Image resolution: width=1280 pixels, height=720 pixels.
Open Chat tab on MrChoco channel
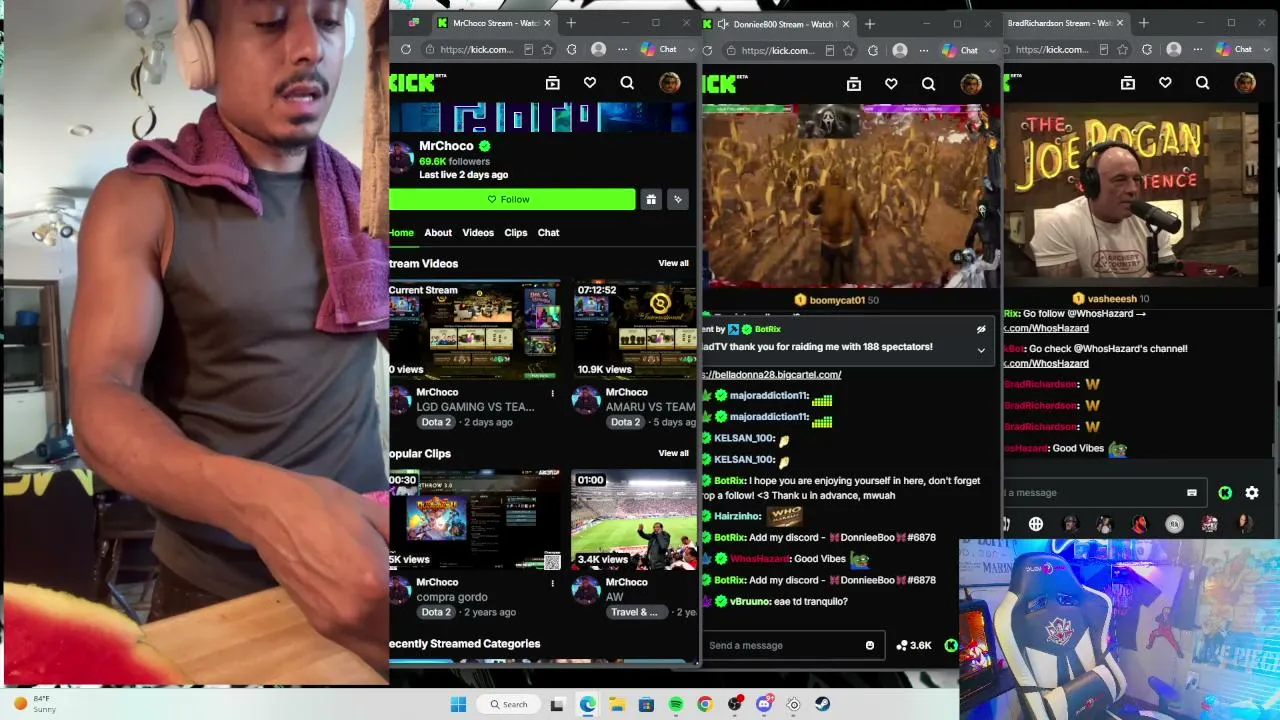pyautogui.click(x=549, y=232)
